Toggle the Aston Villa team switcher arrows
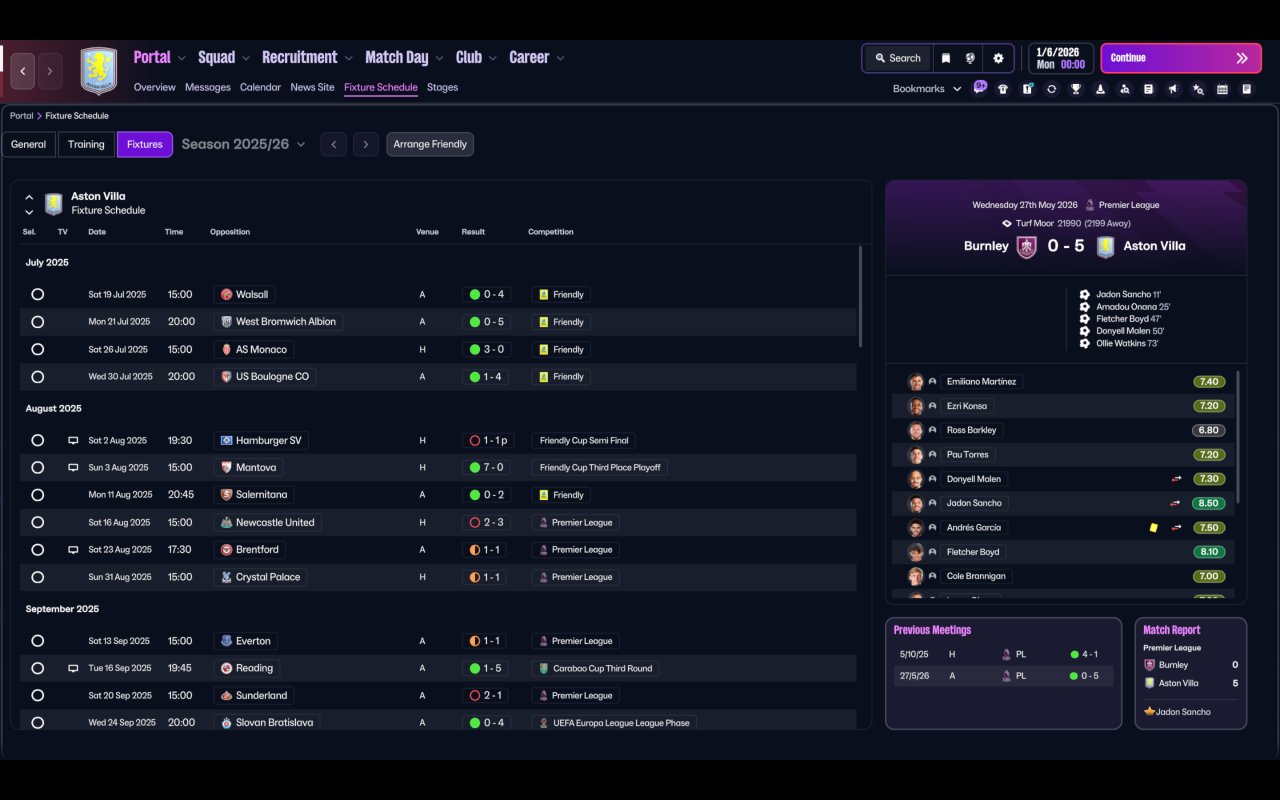This screenshot has width=1280, height=800. tap(29, 204)
